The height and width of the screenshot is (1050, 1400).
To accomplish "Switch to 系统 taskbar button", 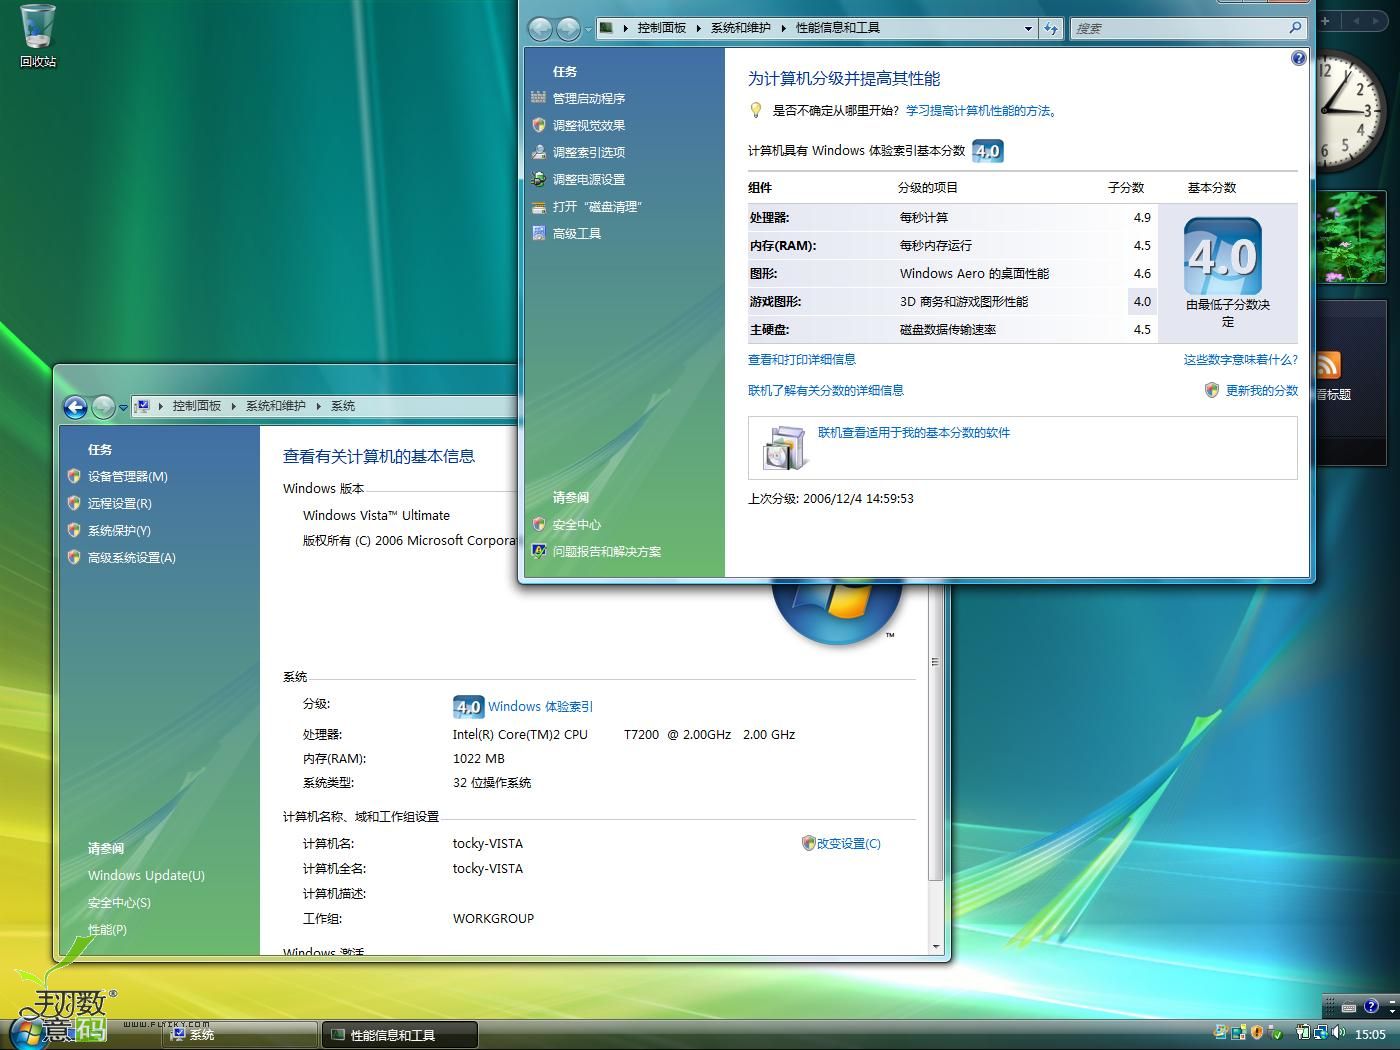I will coord(241,1034).
